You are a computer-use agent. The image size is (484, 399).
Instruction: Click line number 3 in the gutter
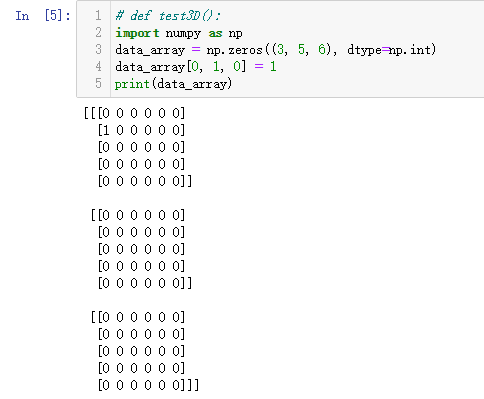(x=98, y=50)
